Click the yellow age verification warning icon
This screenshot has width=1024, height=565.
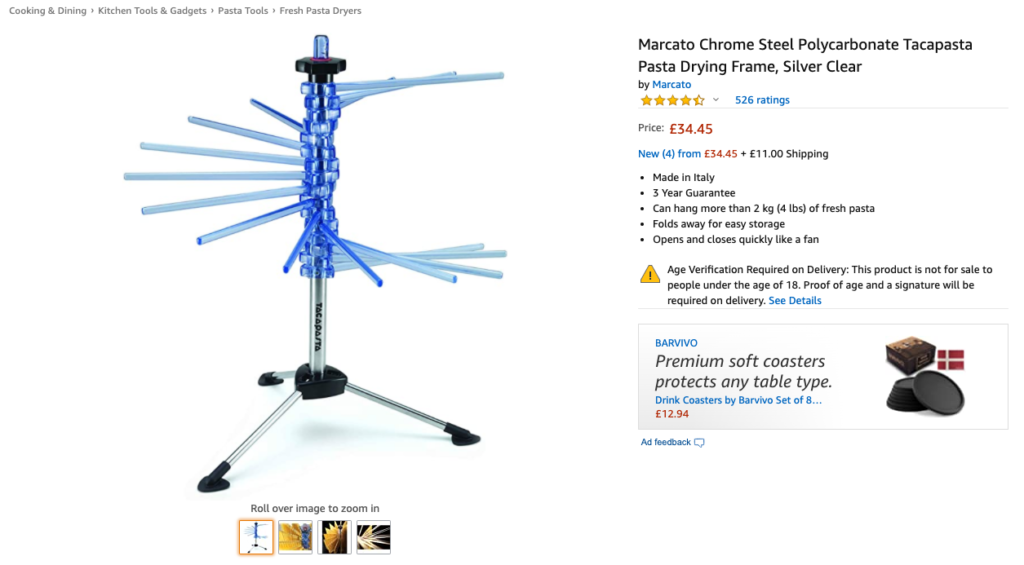pyautogui.click(x=650, y=274)
